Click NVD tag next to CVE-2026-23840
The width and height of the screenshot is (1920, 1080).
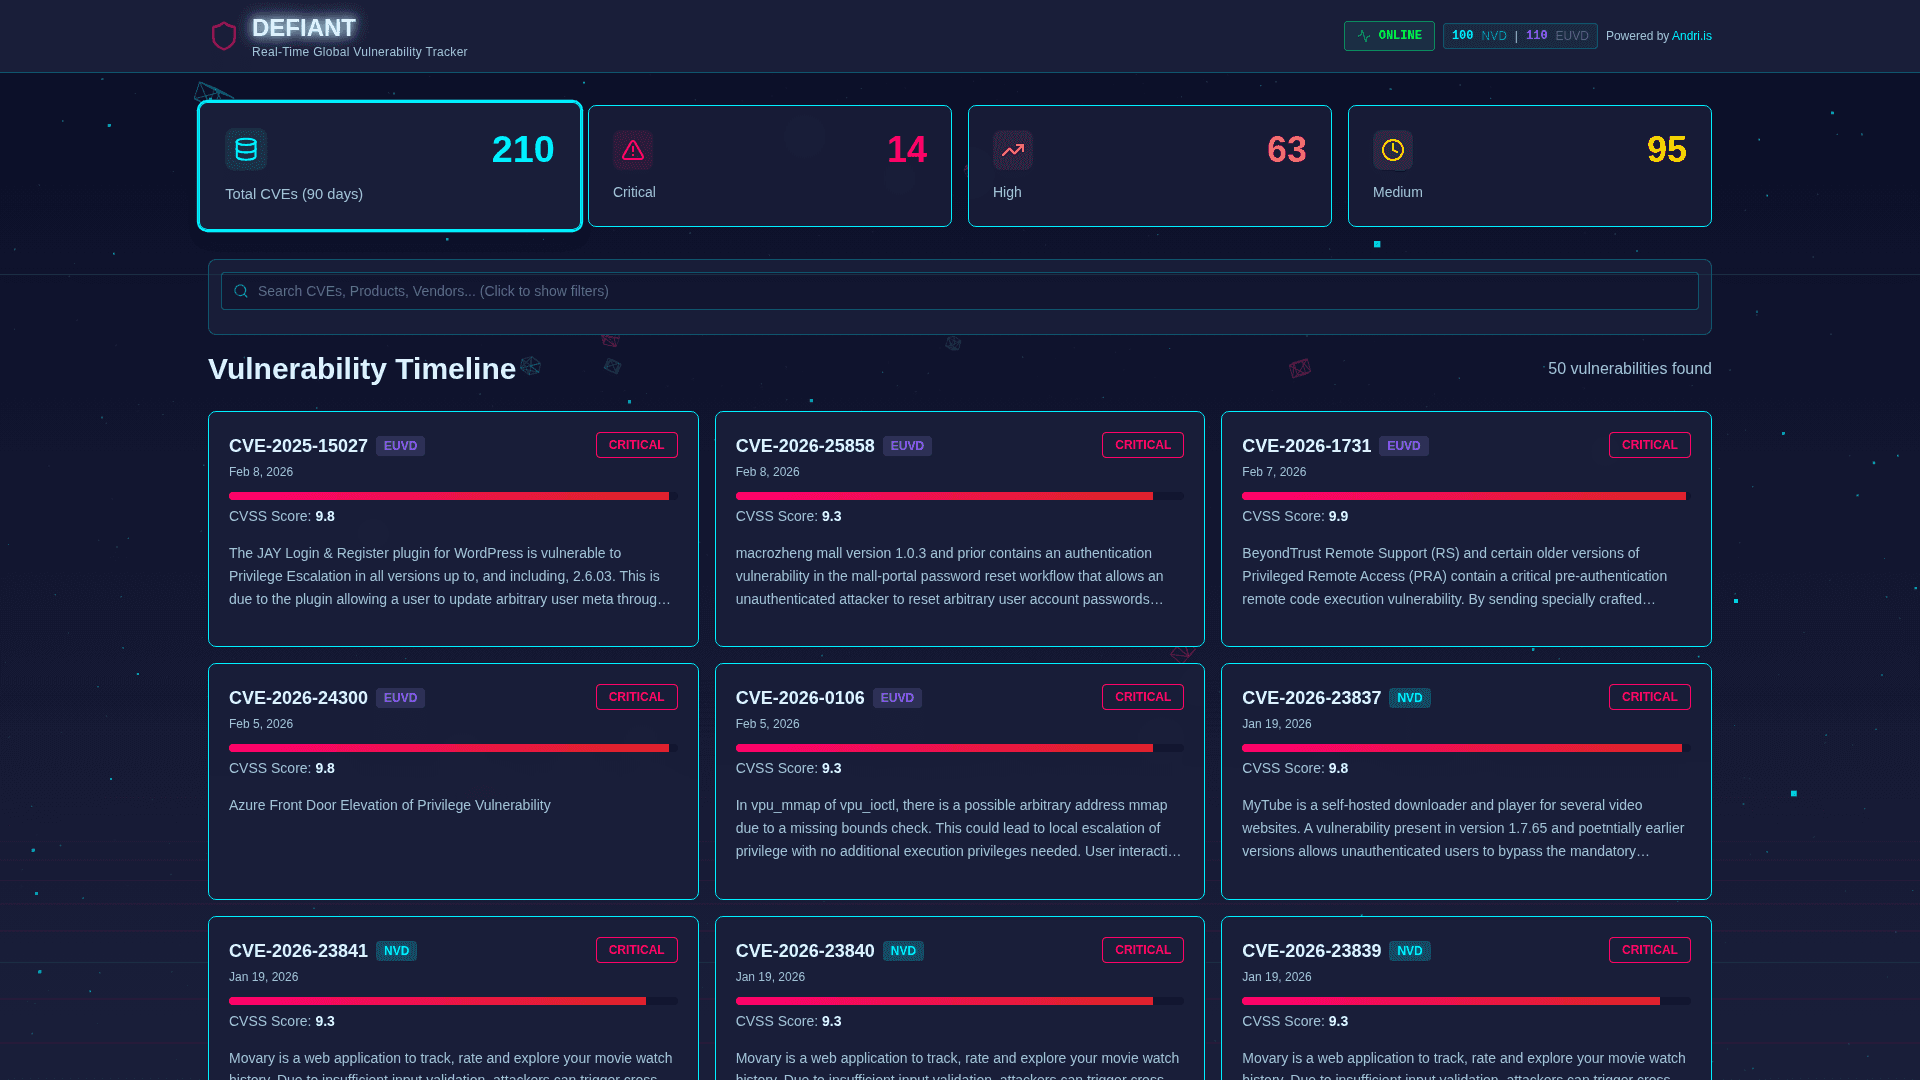coord(903,951)
